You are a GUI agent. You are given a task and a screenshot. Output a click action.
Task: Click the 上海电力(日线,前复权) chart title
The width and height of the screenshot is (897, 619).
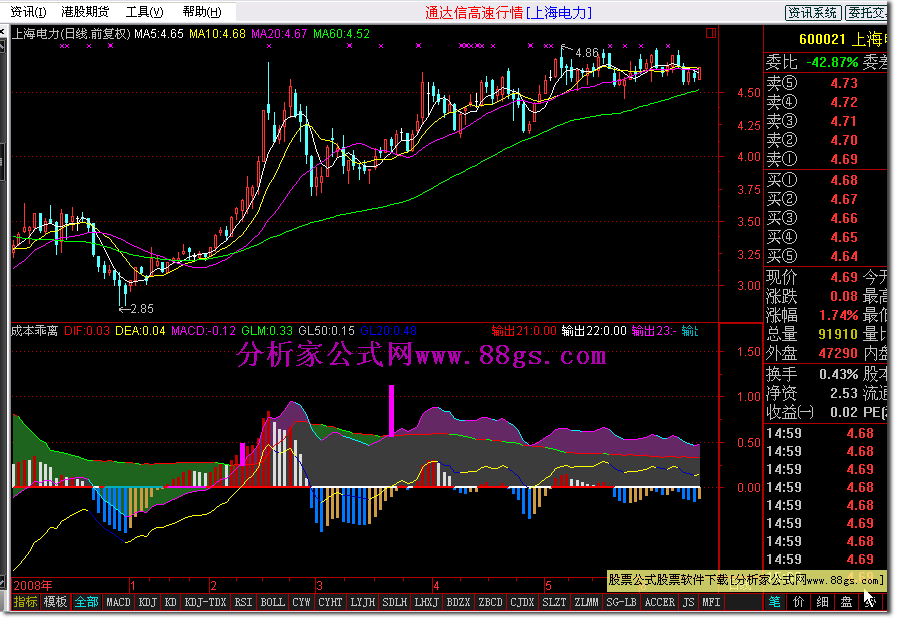(72, 34)
